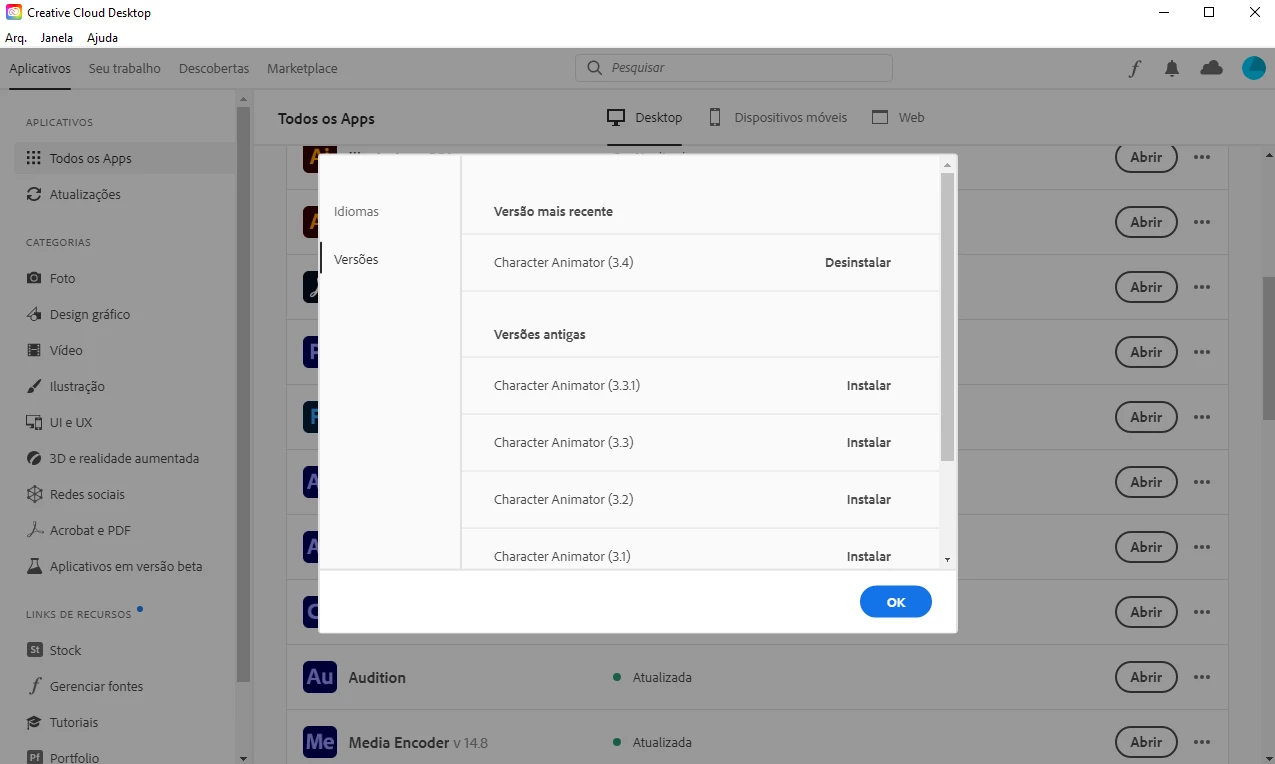
Task: Click the Design gráfico icon
Action: coord(34,314)
